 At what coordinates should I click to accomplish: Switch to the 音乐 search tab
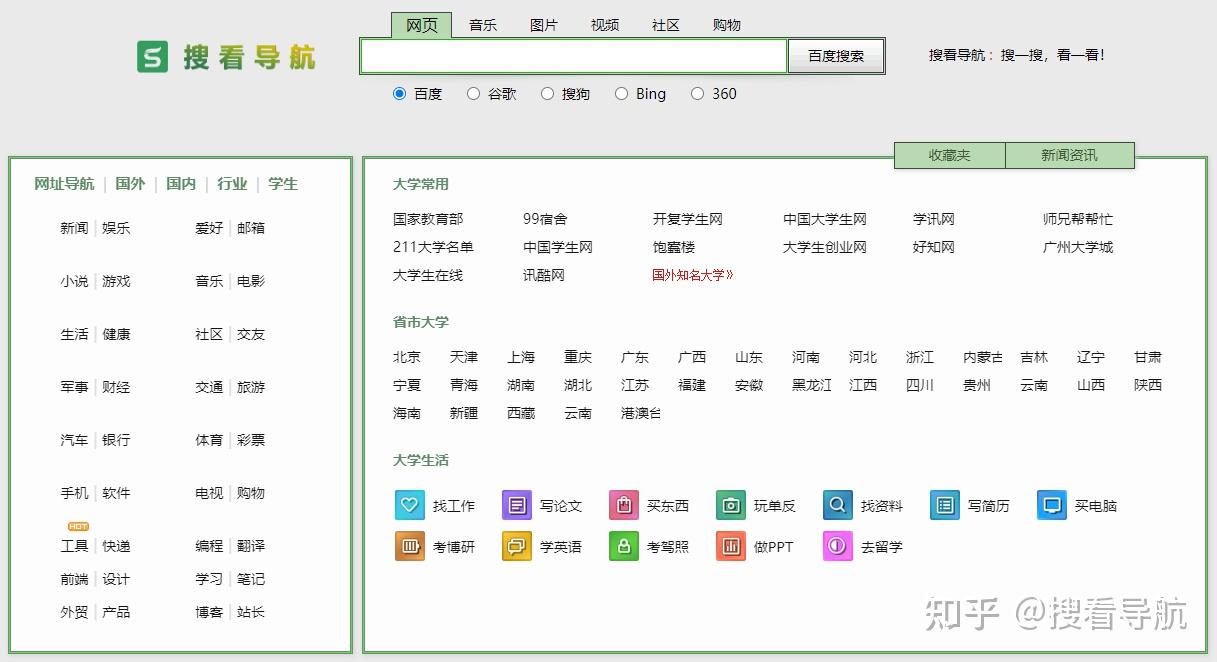pyautogui.click(x=483, y=25)
